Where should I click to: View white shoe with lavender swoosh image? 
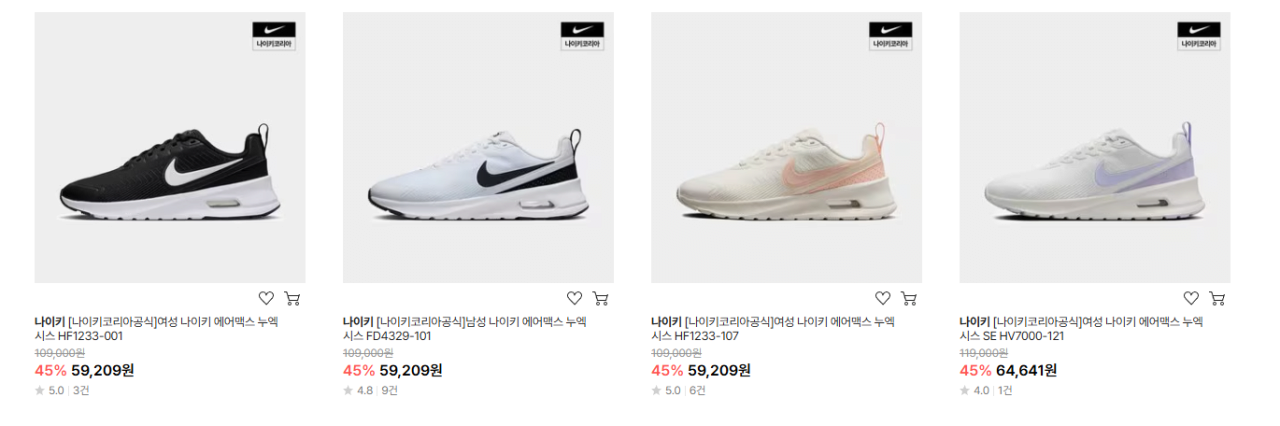pyautogui.click(x=1095, y=147)
